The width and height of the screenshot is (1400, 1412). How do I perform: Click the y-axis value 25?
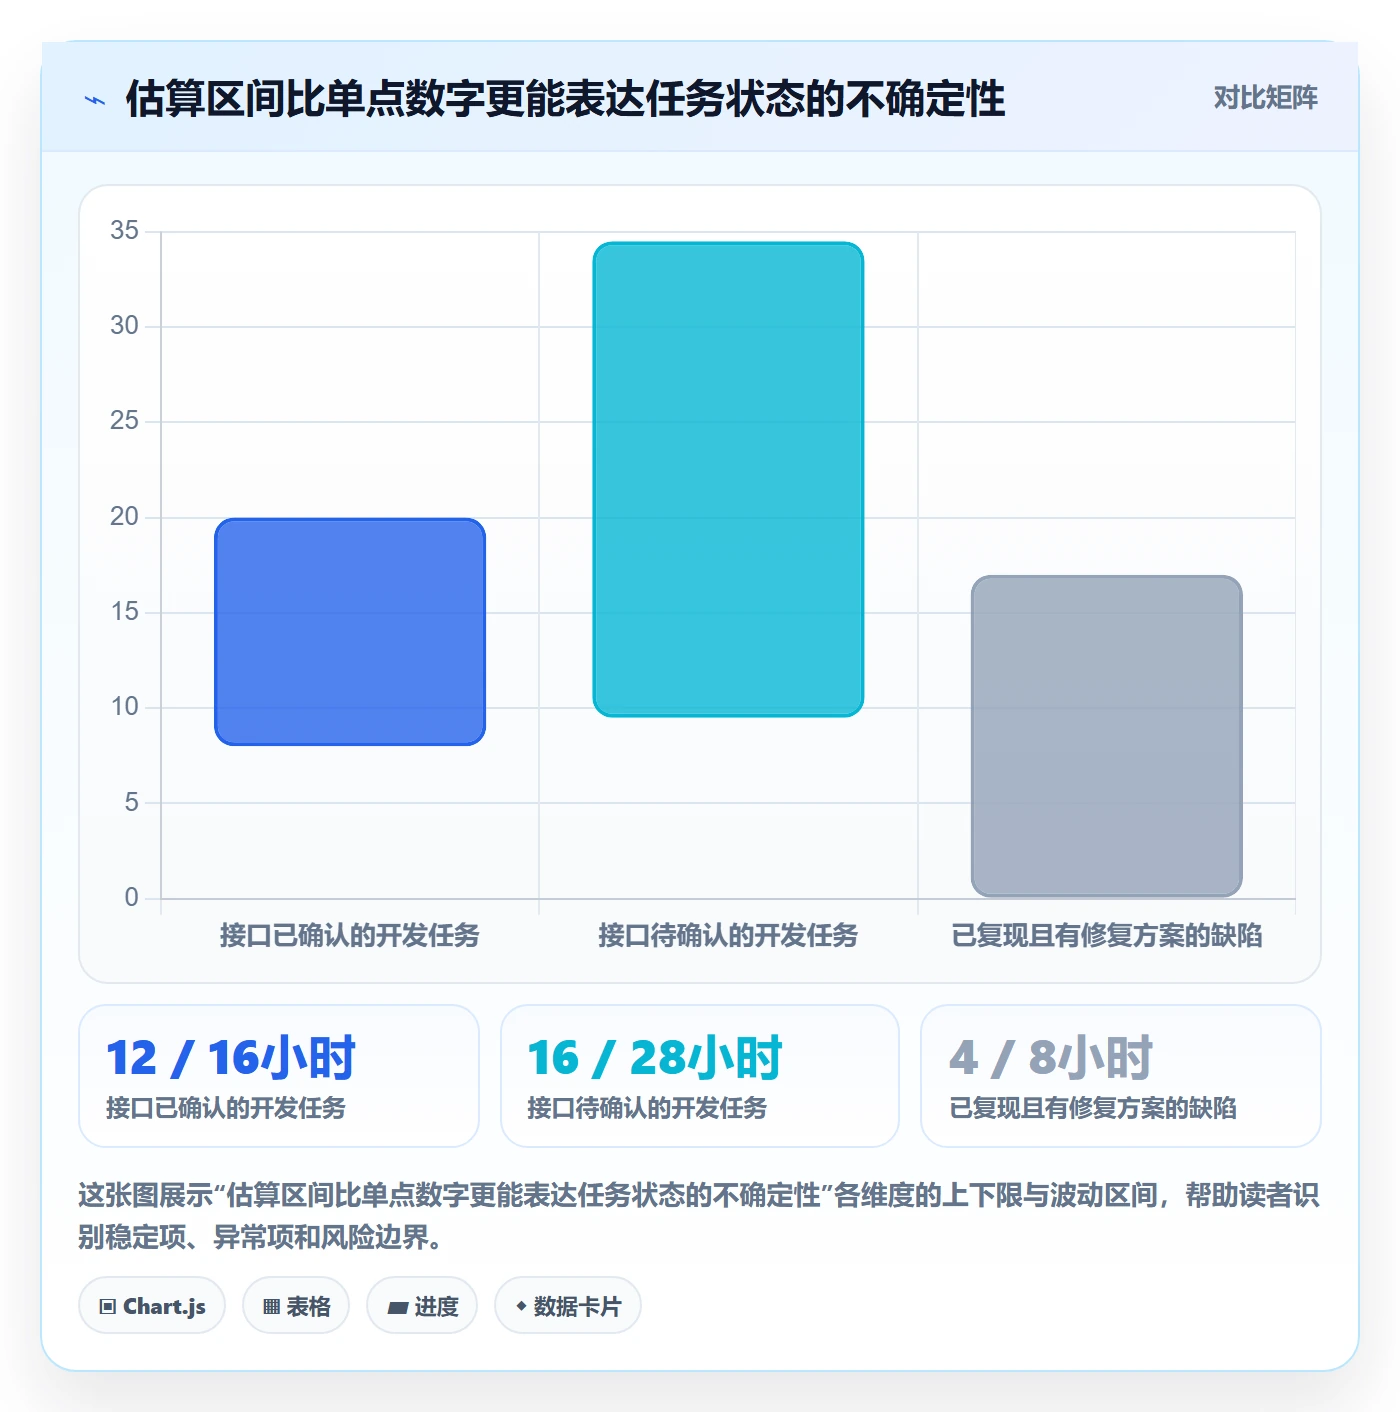(x=125, y=421)
